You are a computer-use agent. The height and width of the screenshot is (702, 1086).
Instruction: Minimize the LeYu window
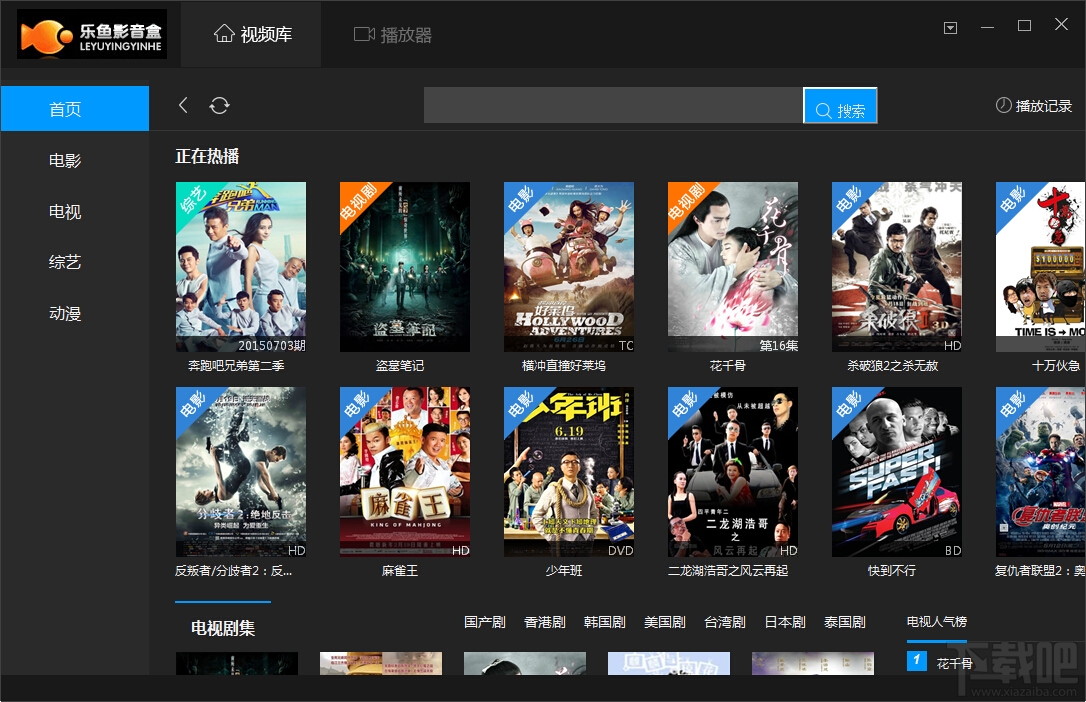(x=988, y=27)
